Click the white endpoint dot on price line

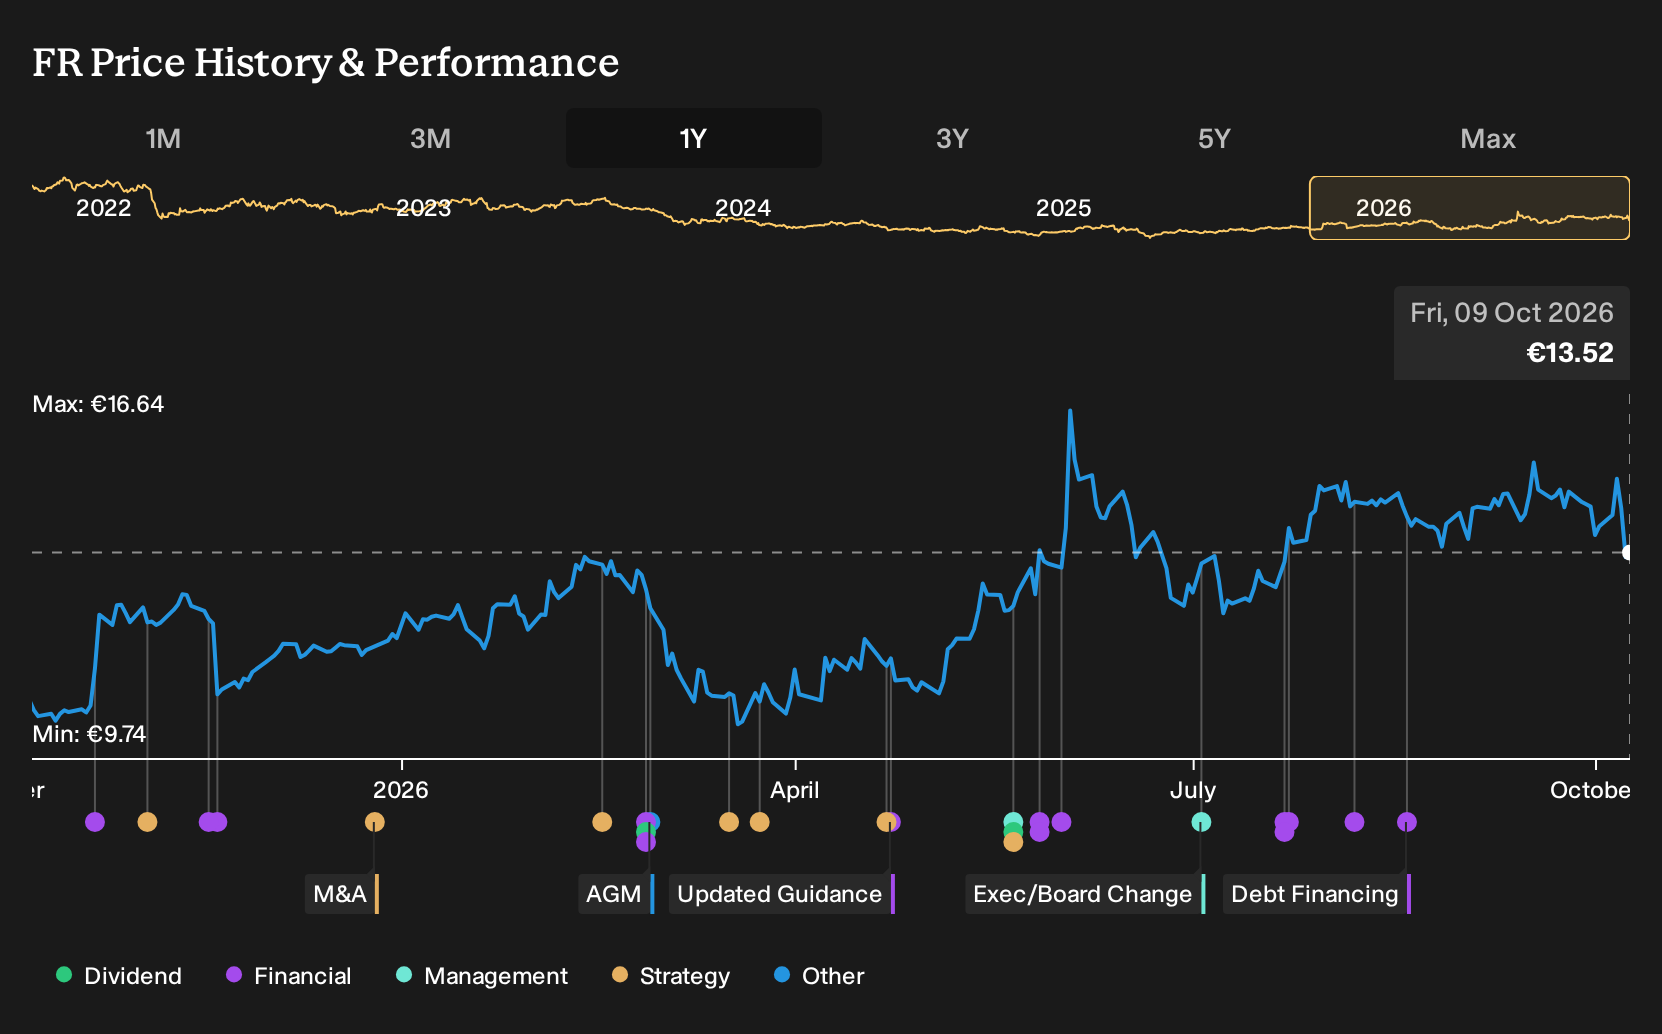coord(1627,552)
